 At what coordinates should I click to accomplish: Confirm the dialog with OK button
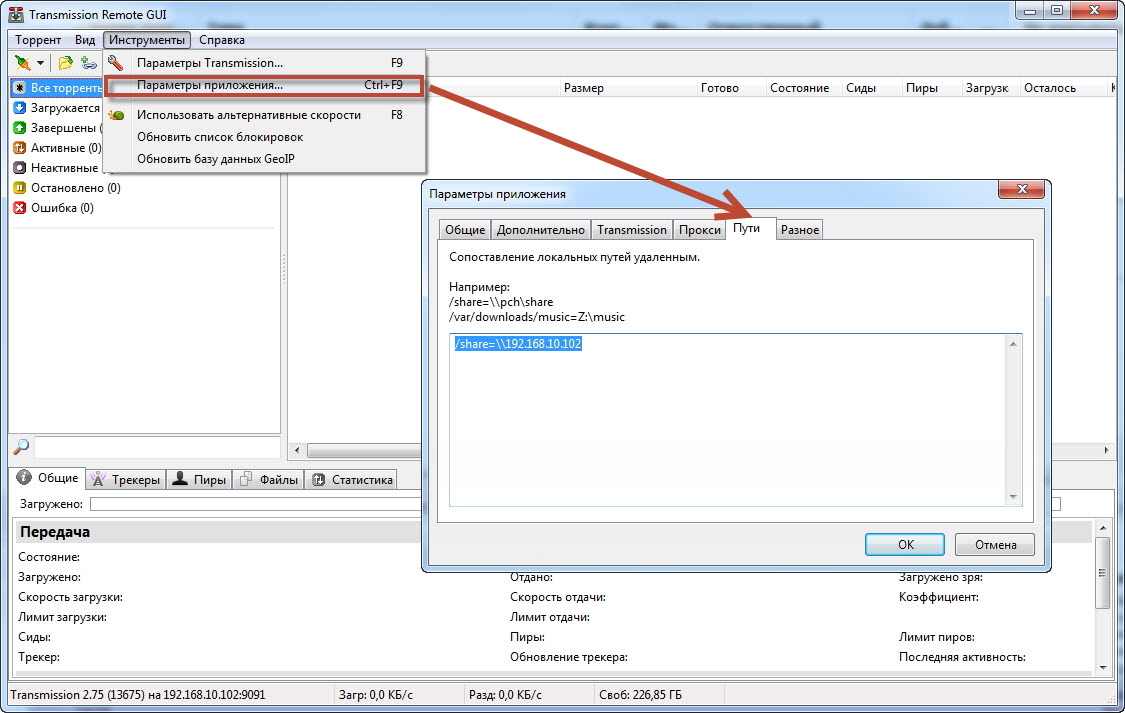[x=905, y=544]
